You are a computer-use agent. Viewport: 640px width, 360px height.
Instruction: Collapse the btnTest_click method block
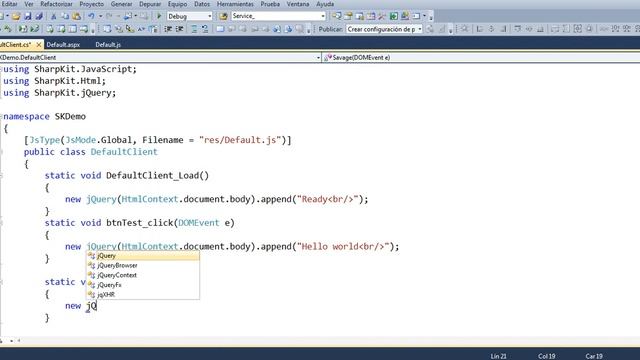pyautogui.click(x=1, y=223)
